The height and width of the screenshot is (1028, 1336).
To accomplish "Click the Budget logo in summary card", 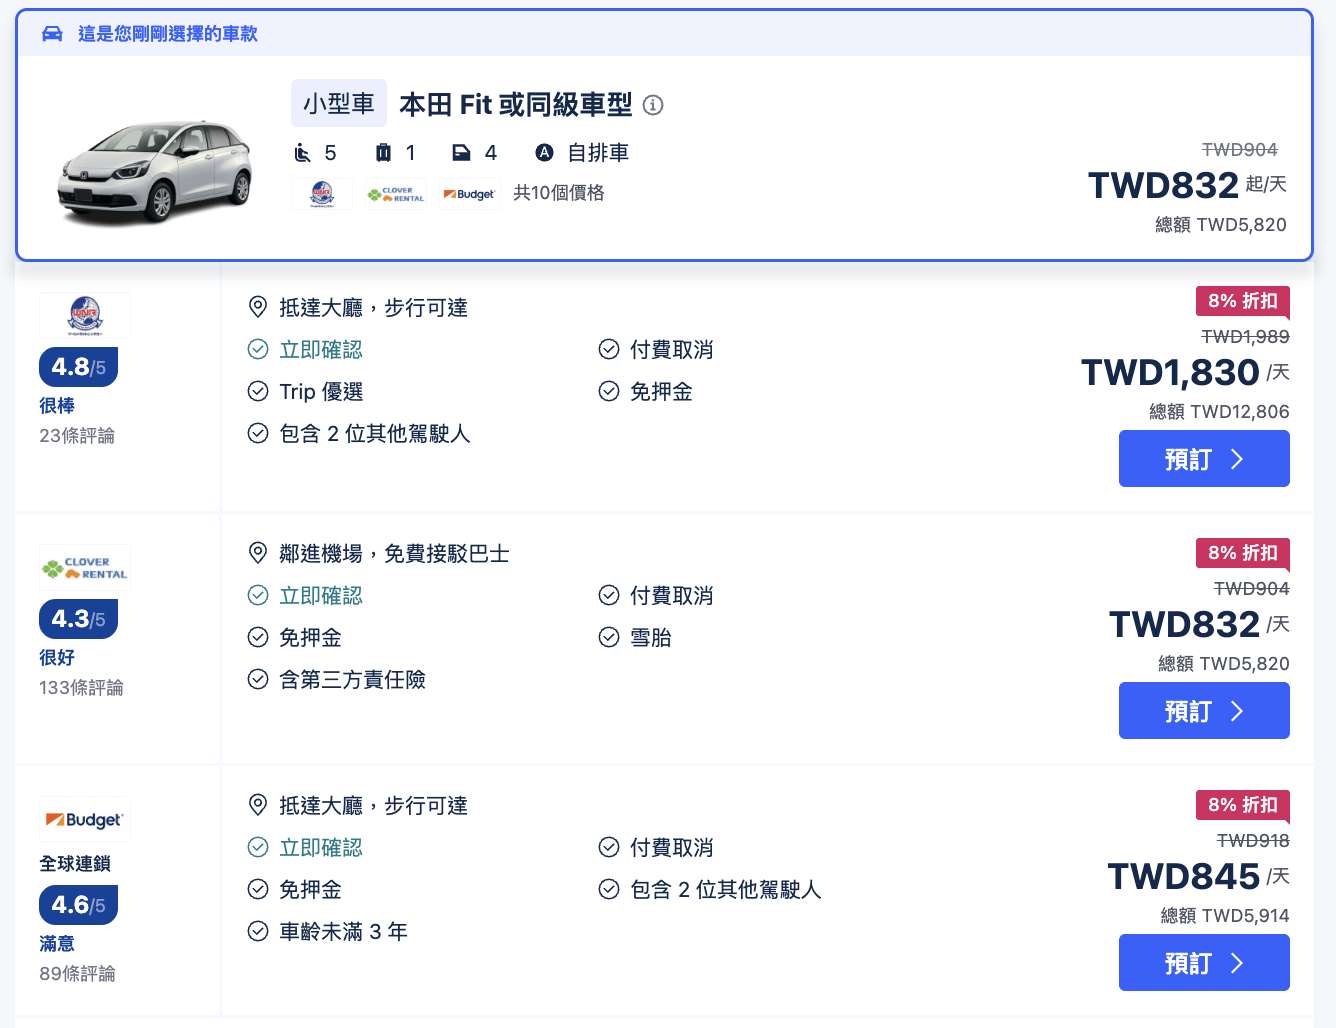I will (x=469, y=194).
